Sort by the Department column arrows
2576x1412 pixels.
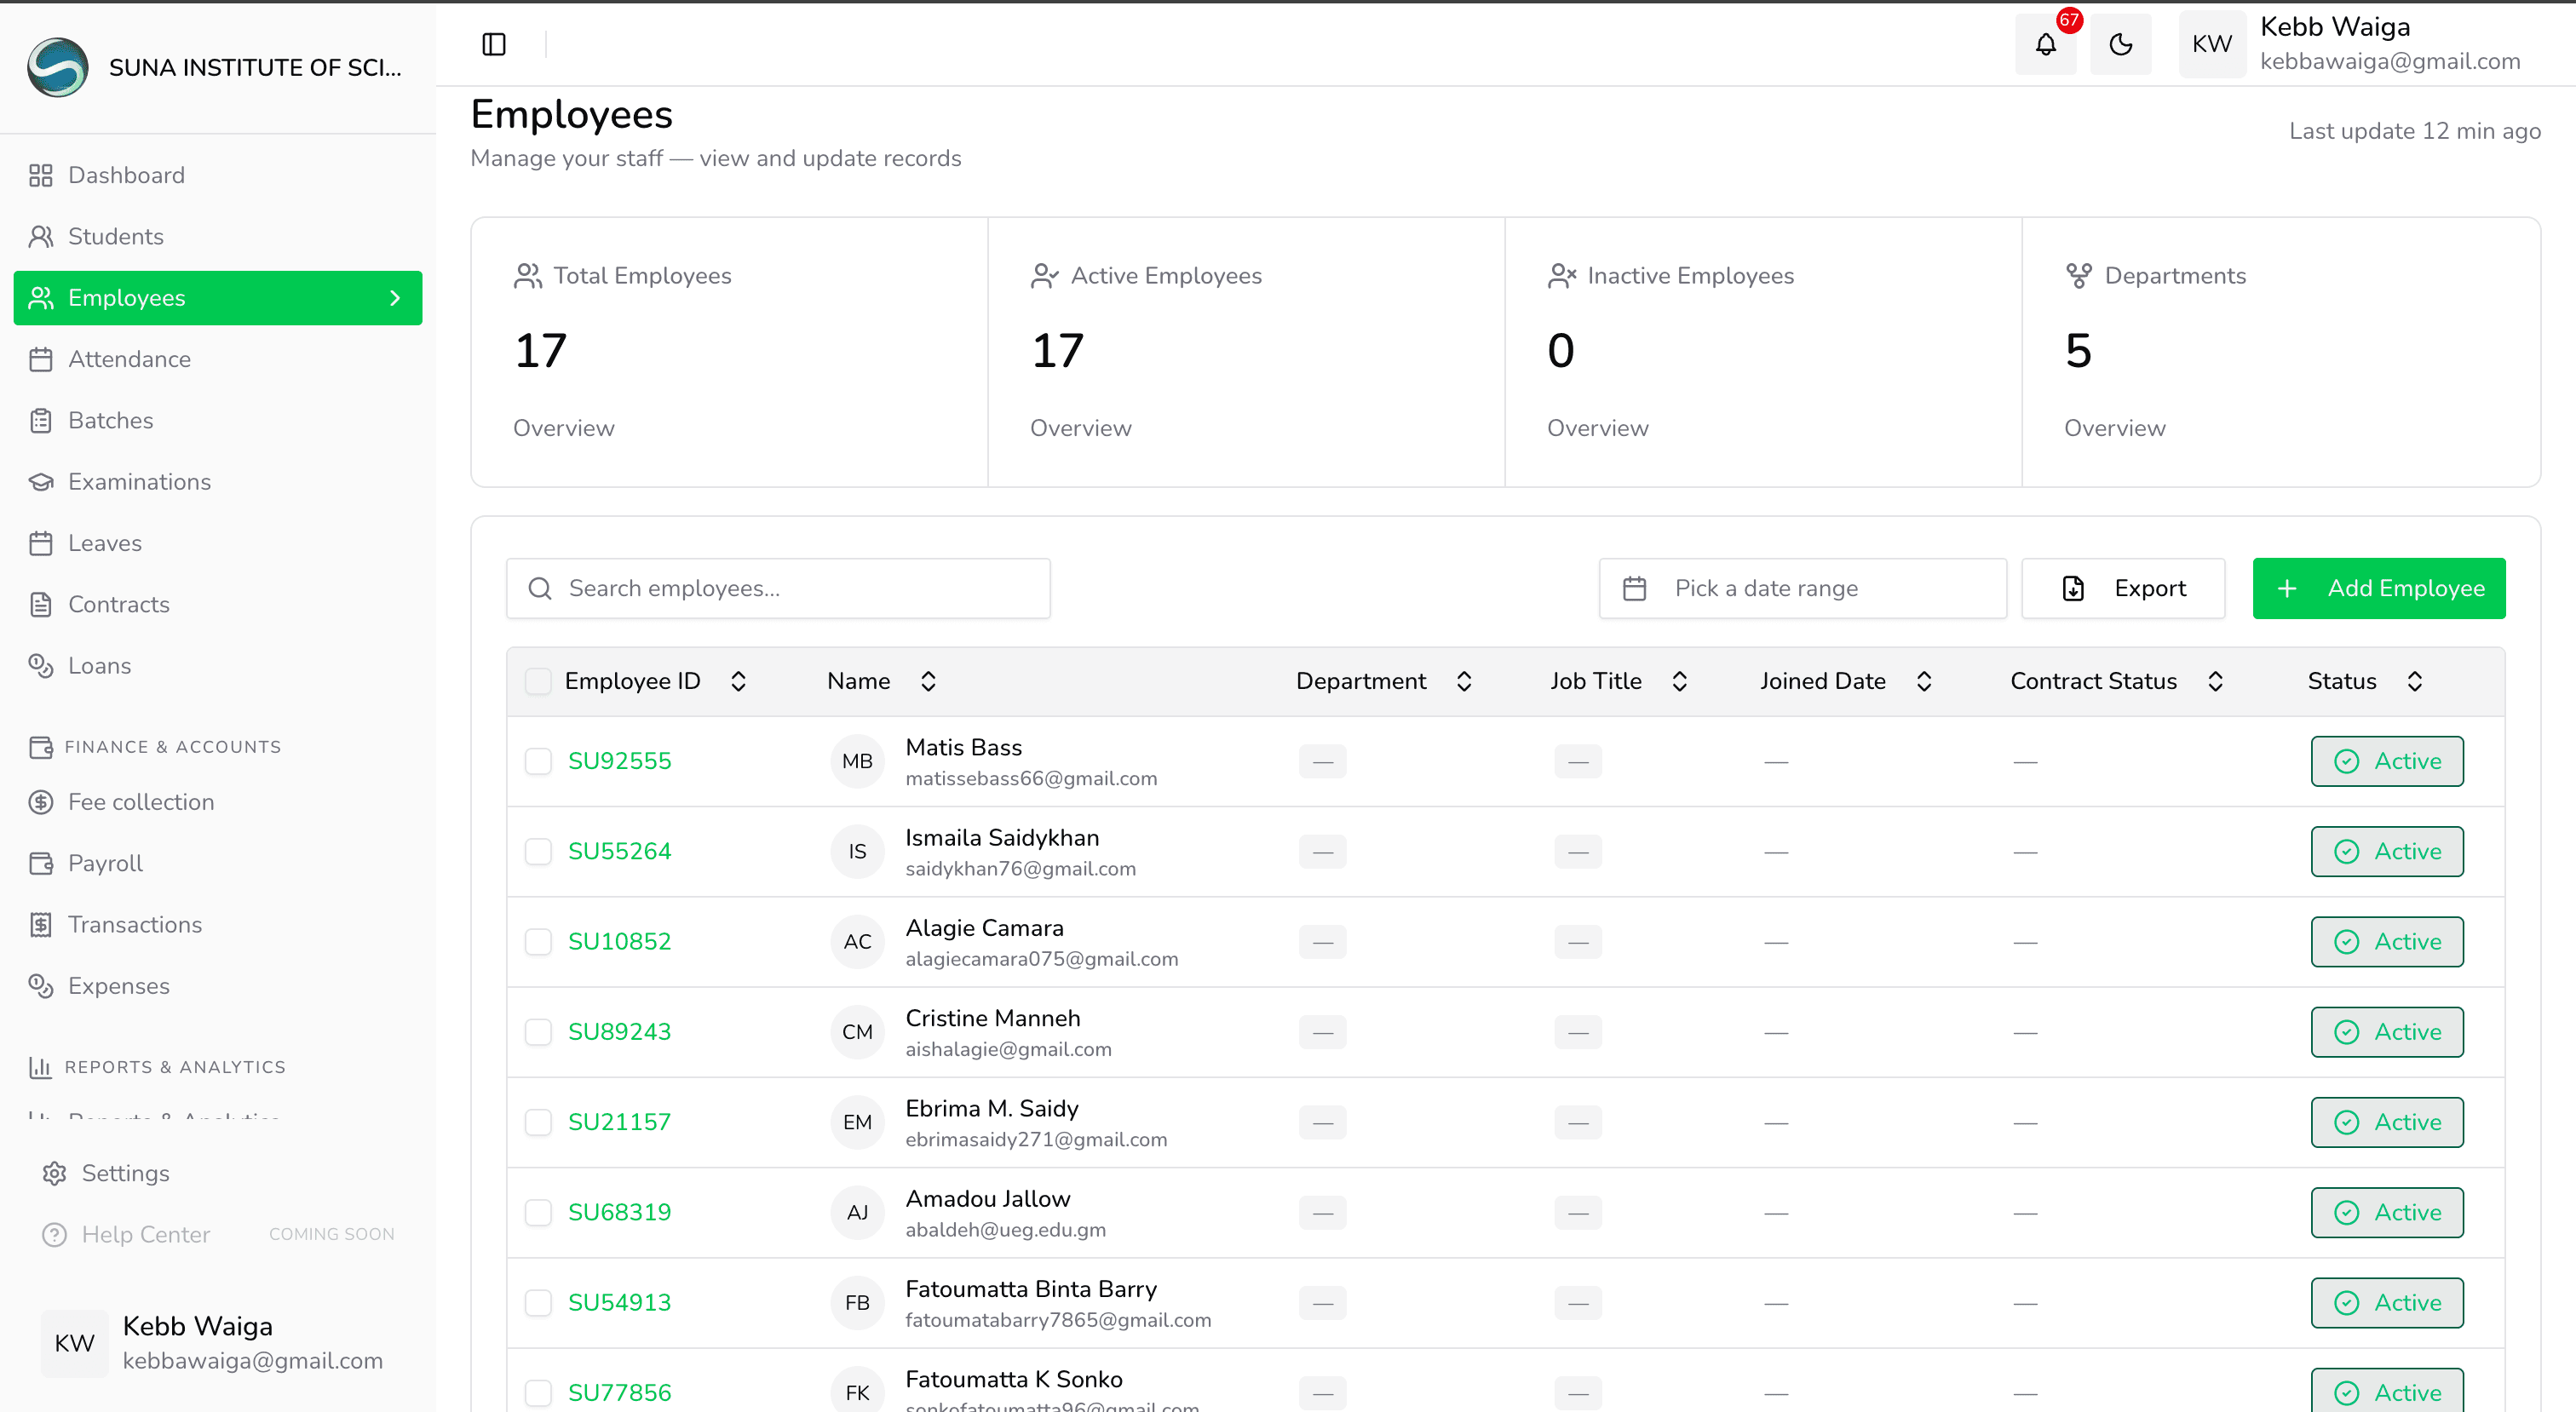pos(1464,681)
